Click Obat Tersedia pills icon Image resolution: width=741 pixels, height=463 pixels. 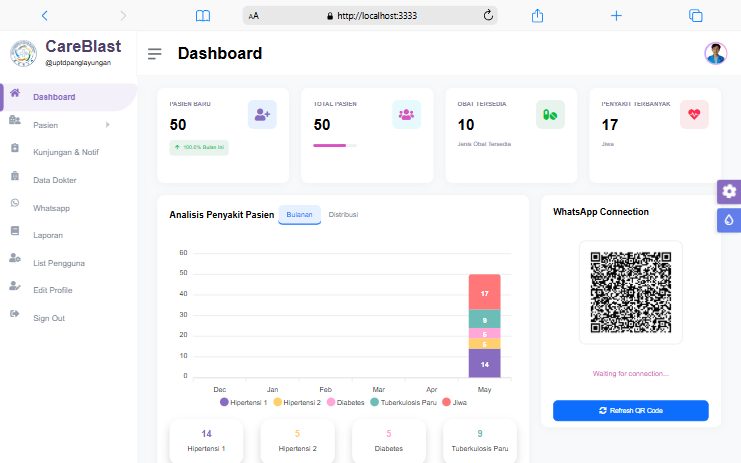[x=550, y=114]
